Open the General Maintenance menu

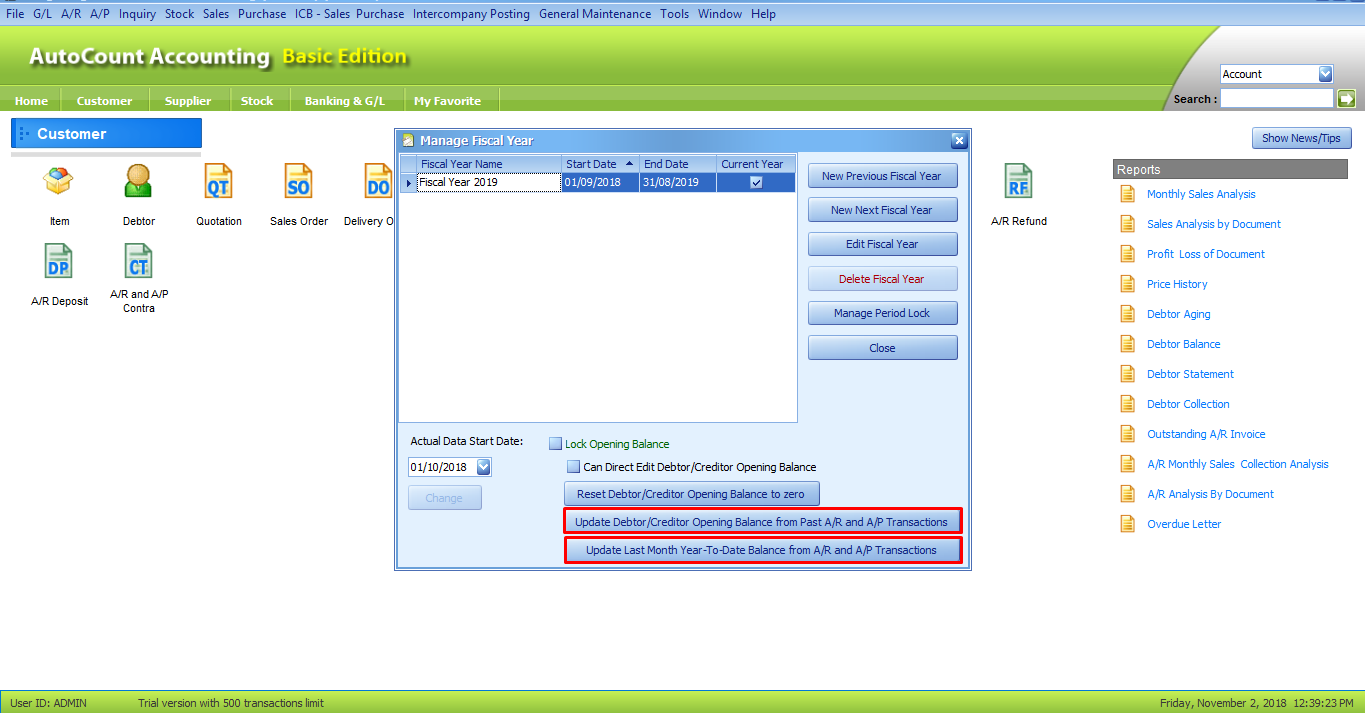pyautogui.click(x=595, y=14)
